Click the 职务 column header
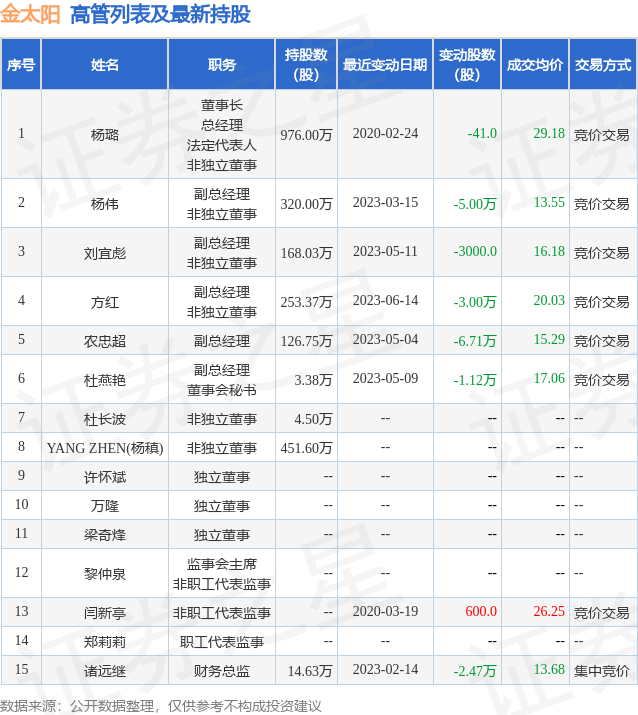This screenshot has height=715, width=638. (x=222, y=64)
